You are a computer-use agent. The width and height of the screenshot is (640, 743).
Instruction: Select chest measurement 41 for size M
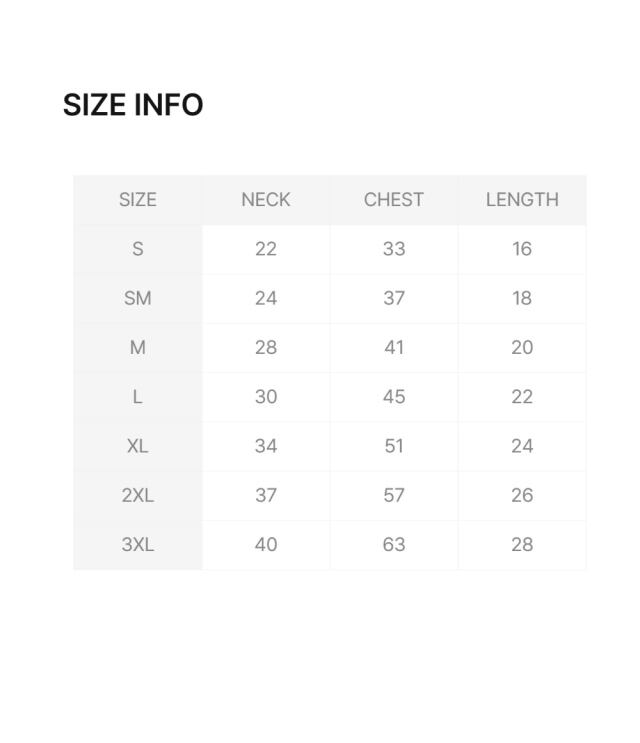click(x=394, y=348)
